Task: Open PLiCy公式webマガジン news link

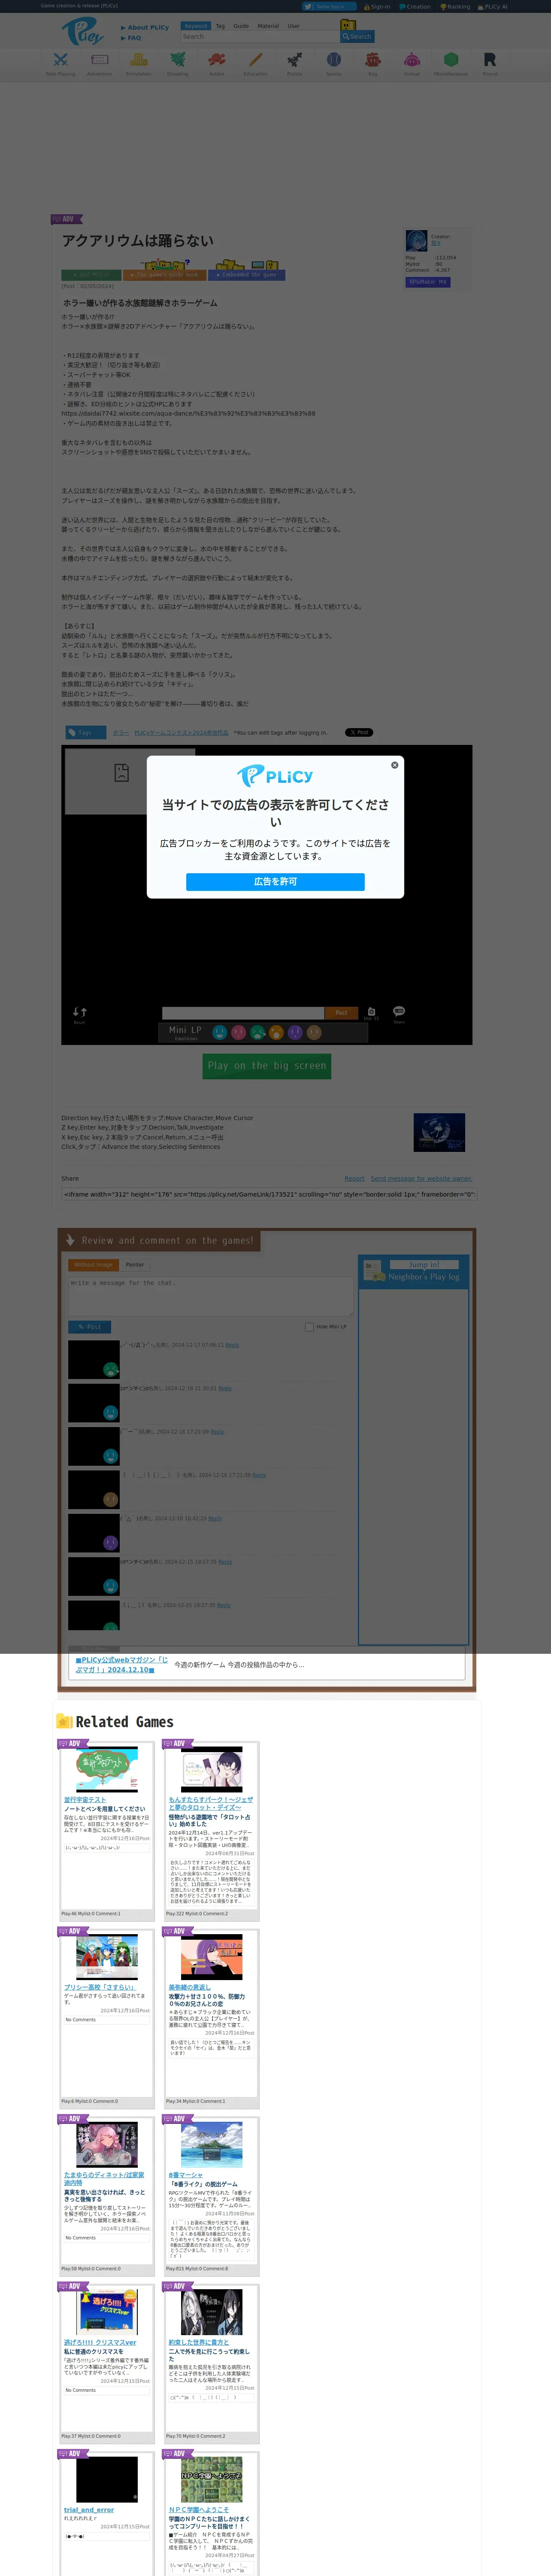Action: [x=121, y=1665]
